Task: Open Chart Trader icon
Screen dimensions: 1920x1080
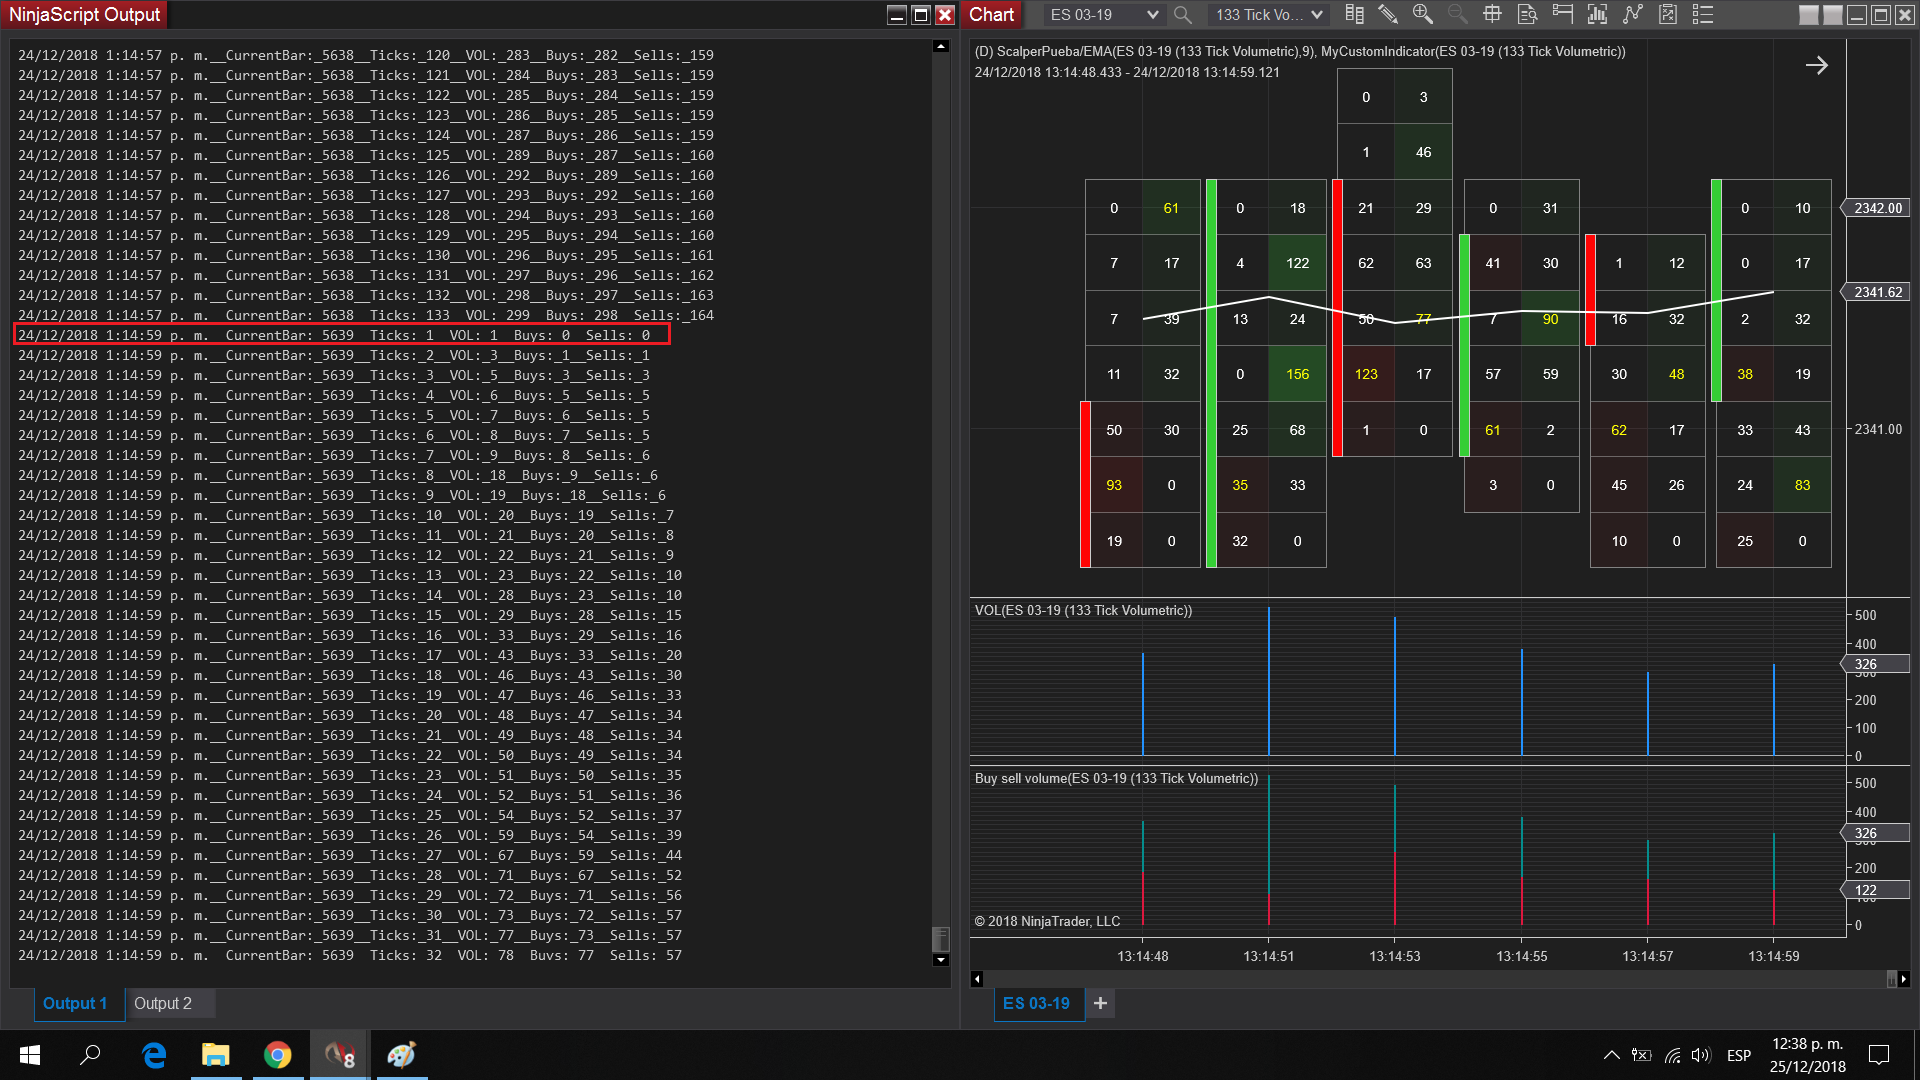Action: pos(1562,15)
